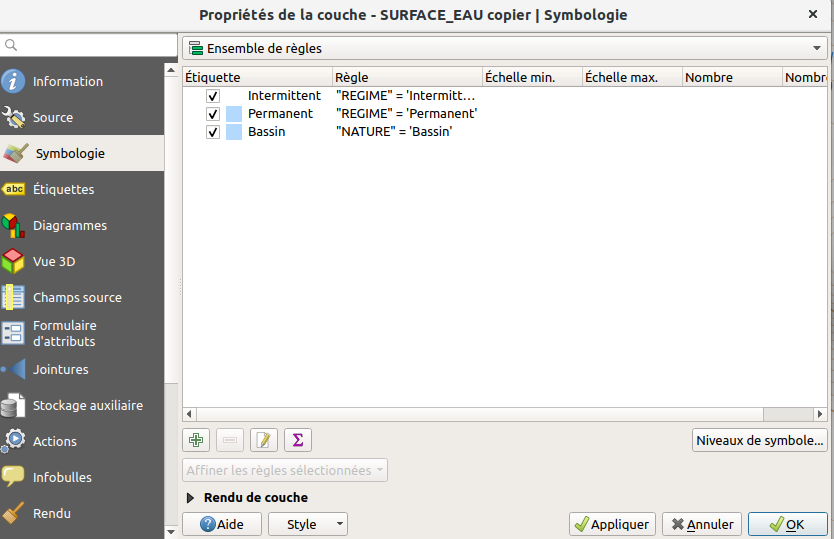Go to the Champs source tab label

[77, 297]
